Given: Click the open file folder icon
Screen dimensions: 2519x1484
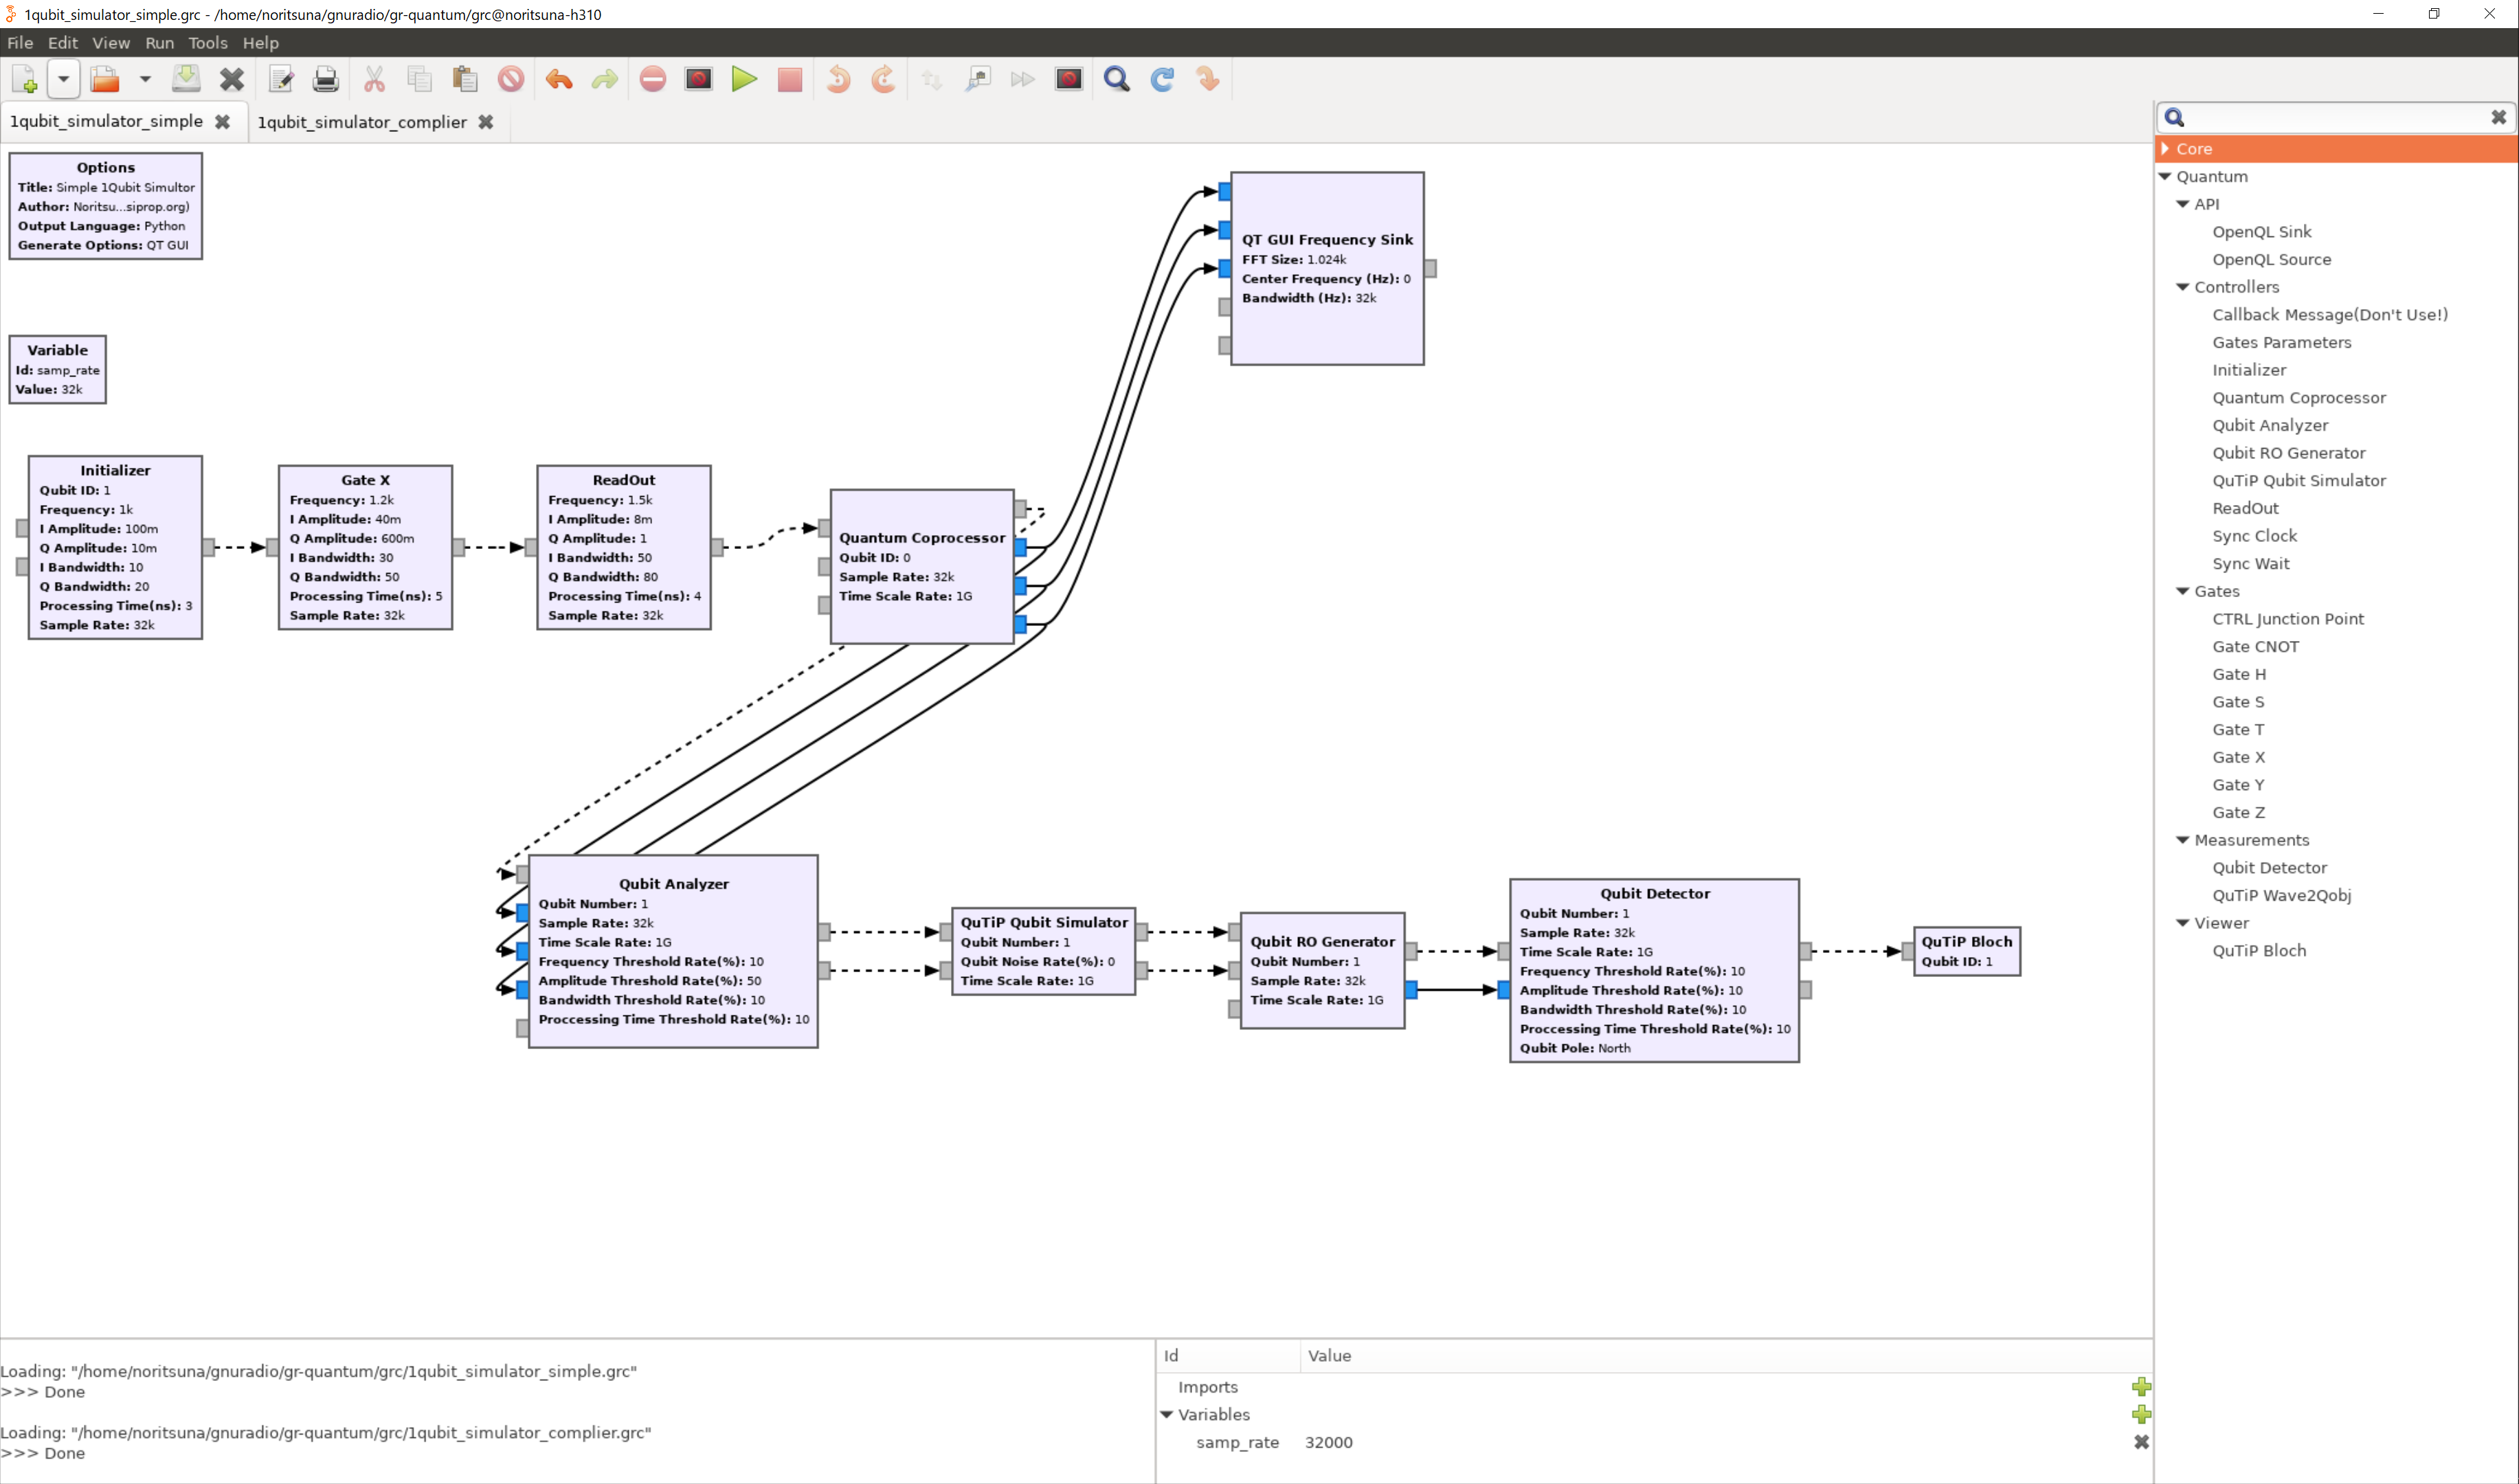Looking at the screenshot, I should coord(104,79).
